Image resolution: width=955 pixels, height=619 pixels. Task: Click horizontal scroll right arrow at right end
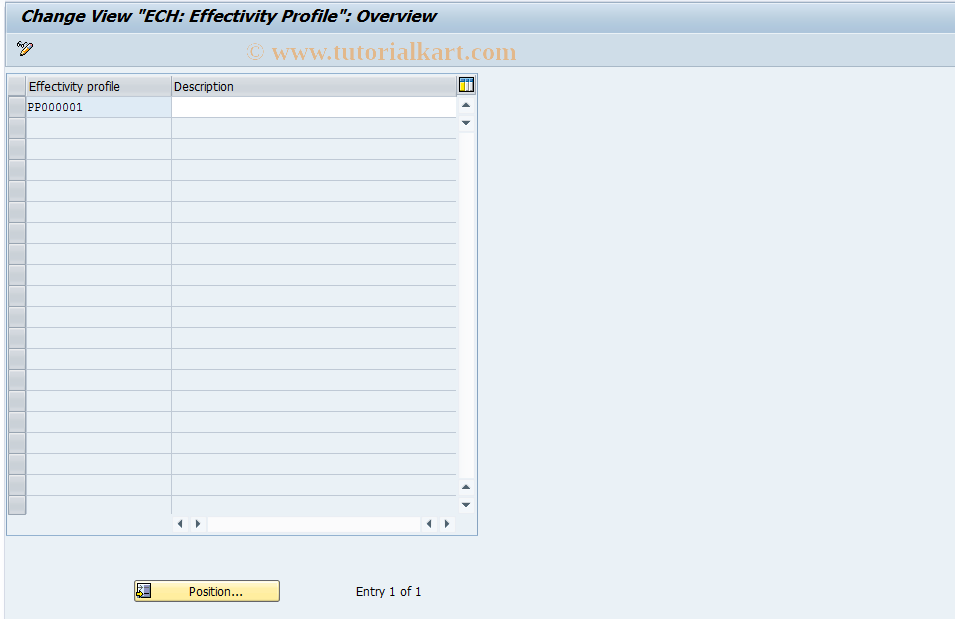pyautogui.click(x=447, y=524)
